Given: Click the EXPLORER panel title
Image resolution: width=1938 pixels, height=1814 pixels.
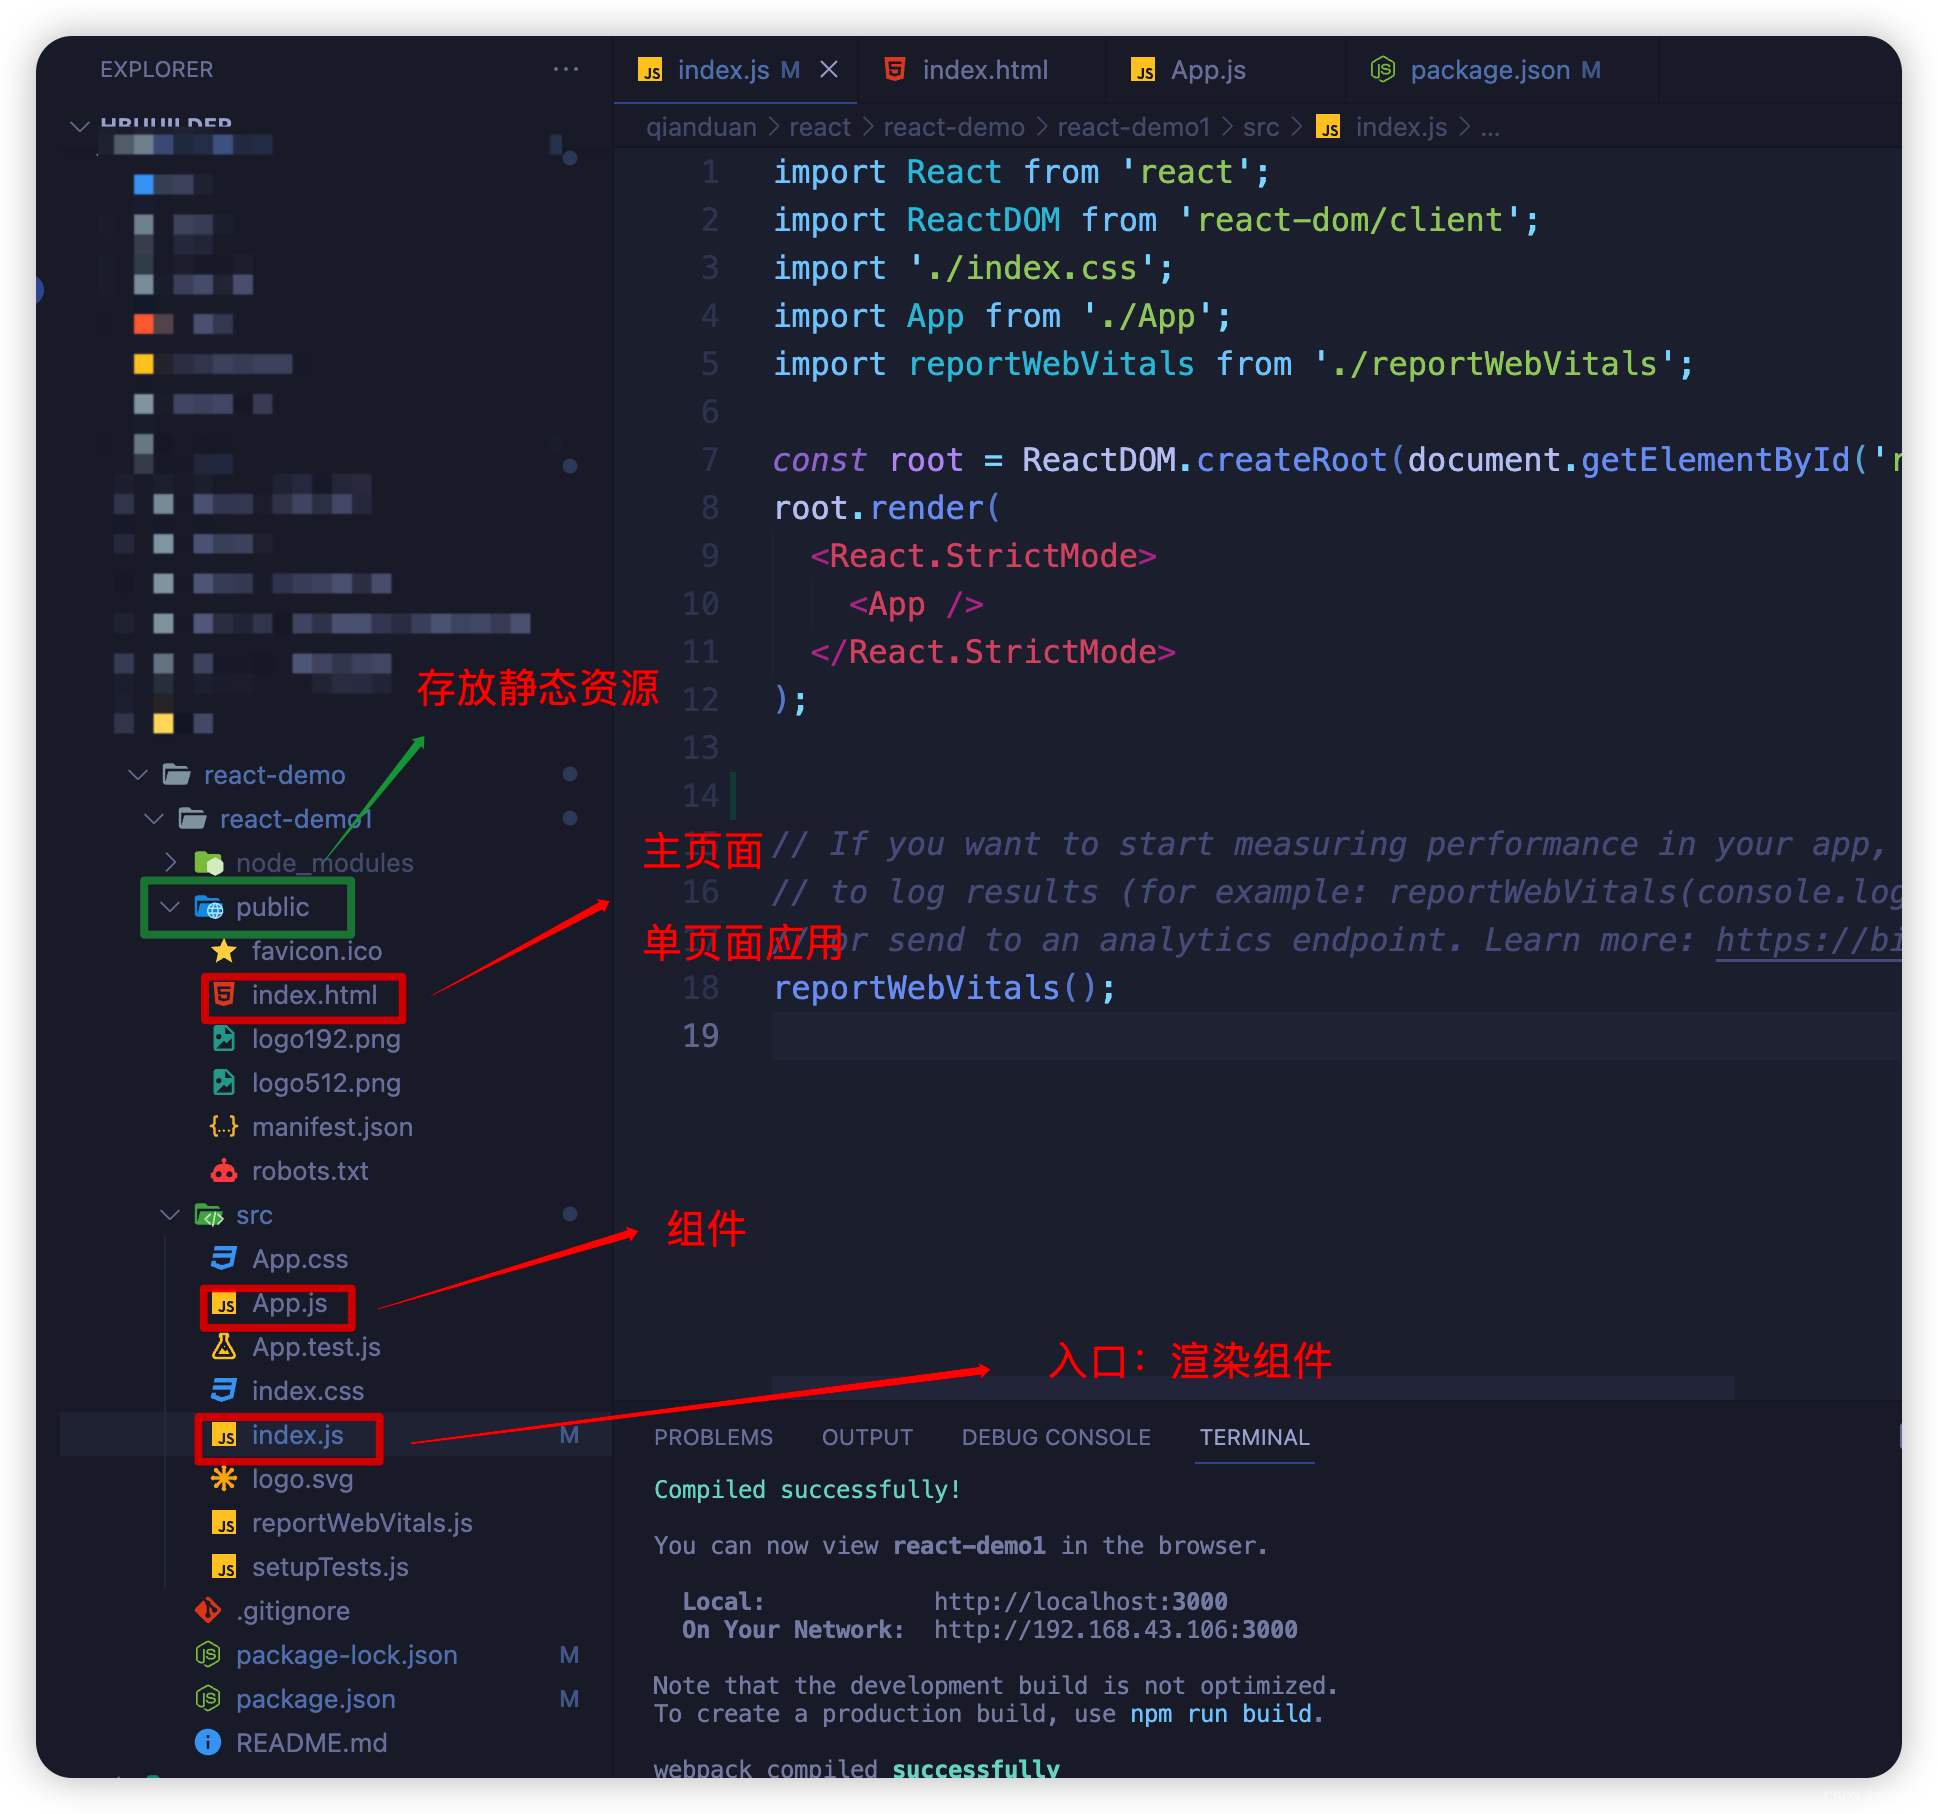Looking at the screenshot, I should pyautogui.click(x=156, y=69).
